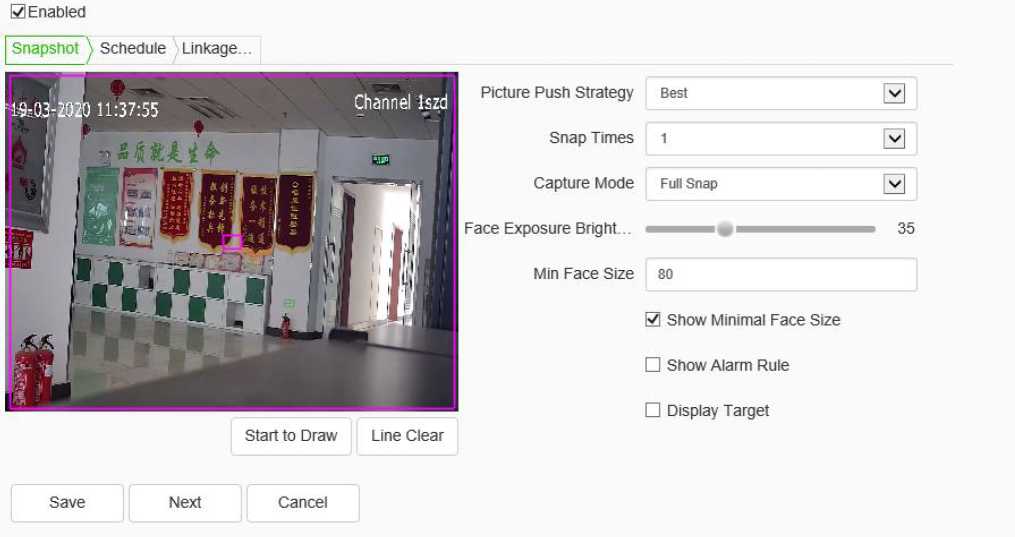Click the Next button
1015x537 pixels.
[x=185, y=503]
